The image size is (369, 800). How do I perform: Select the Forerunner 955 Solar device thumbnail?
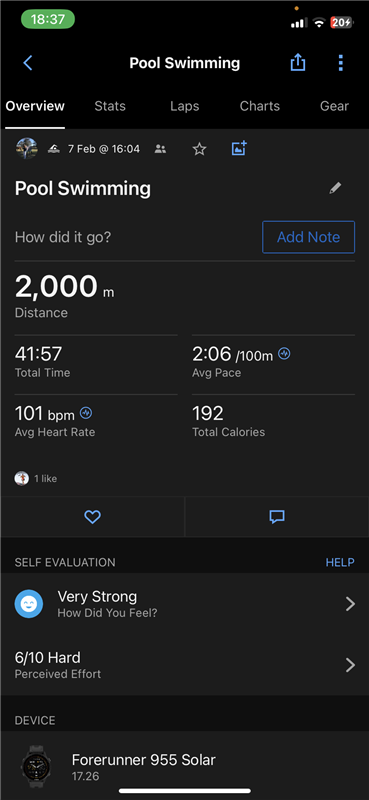tap(36, 766)
